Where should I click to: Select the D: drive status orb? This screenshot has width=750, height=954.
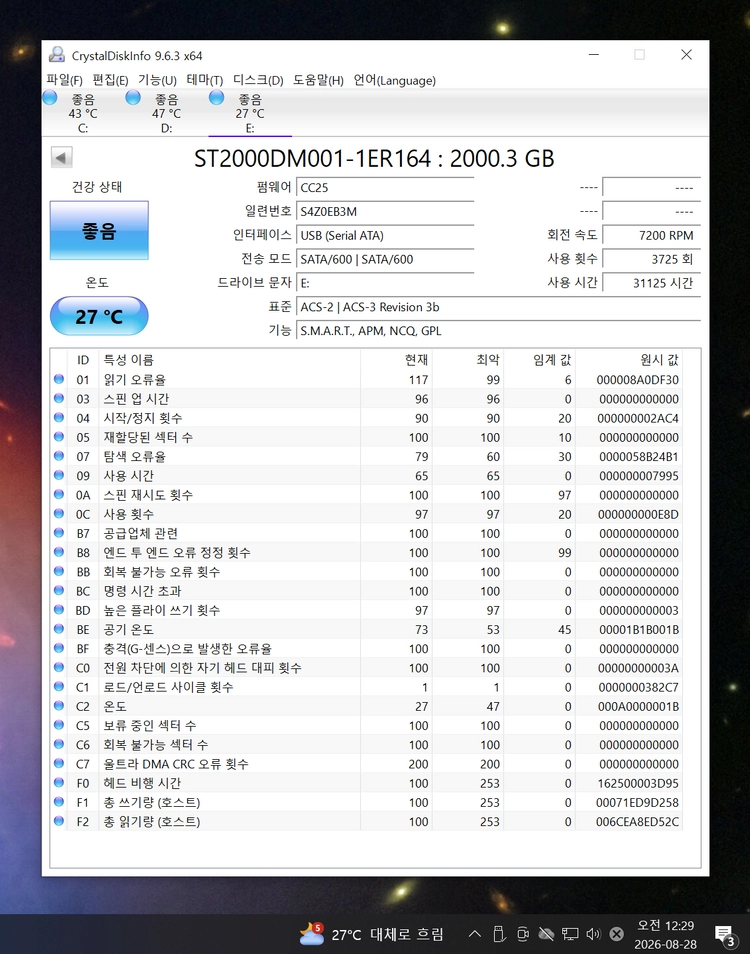(133, 97)
